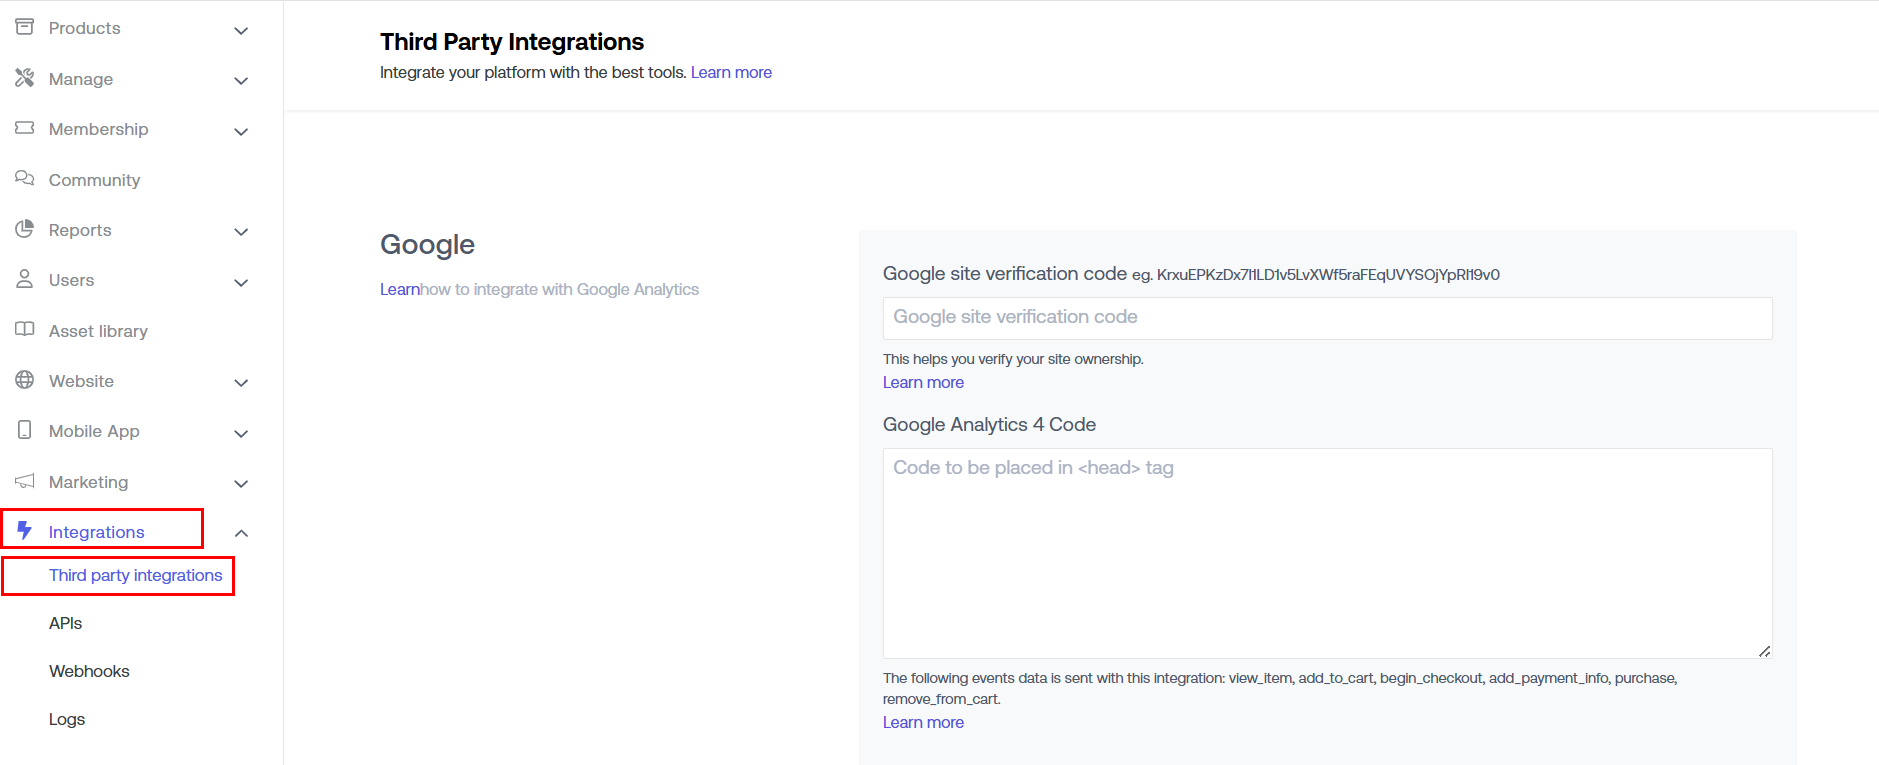Expand the Products menu chevron
The height and width of the screenshot is (765, 1879).
[x=241, y=30]
